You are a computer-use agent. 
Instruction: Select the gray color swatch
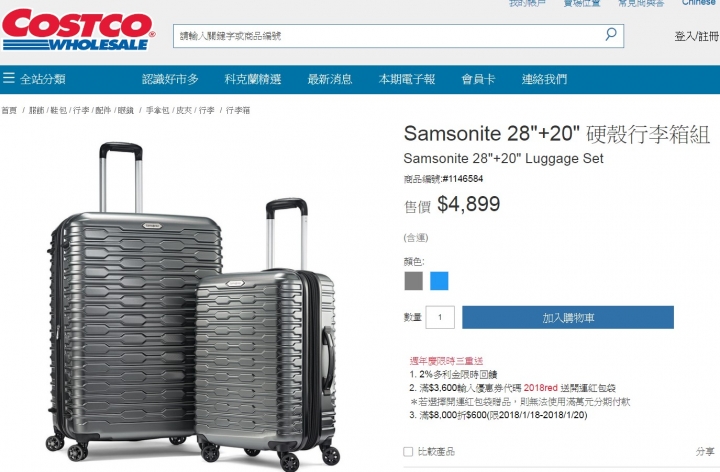point(413,281)
